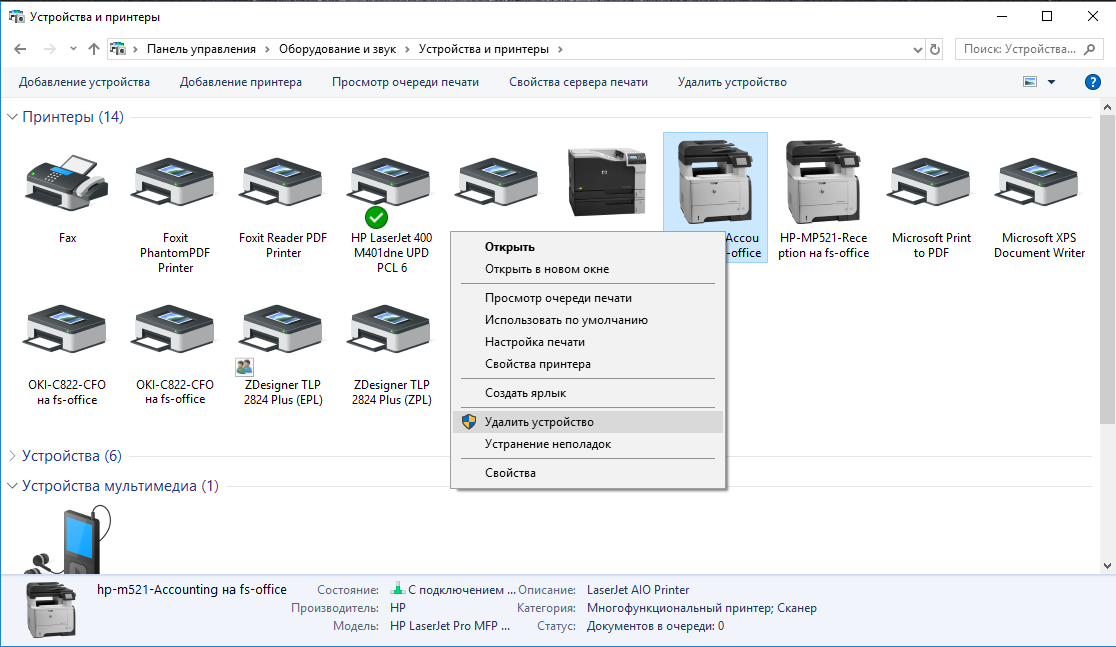This screenshot has height=647, width=1116.
Task: Click the media player device icon
Action: pos(70,541)
